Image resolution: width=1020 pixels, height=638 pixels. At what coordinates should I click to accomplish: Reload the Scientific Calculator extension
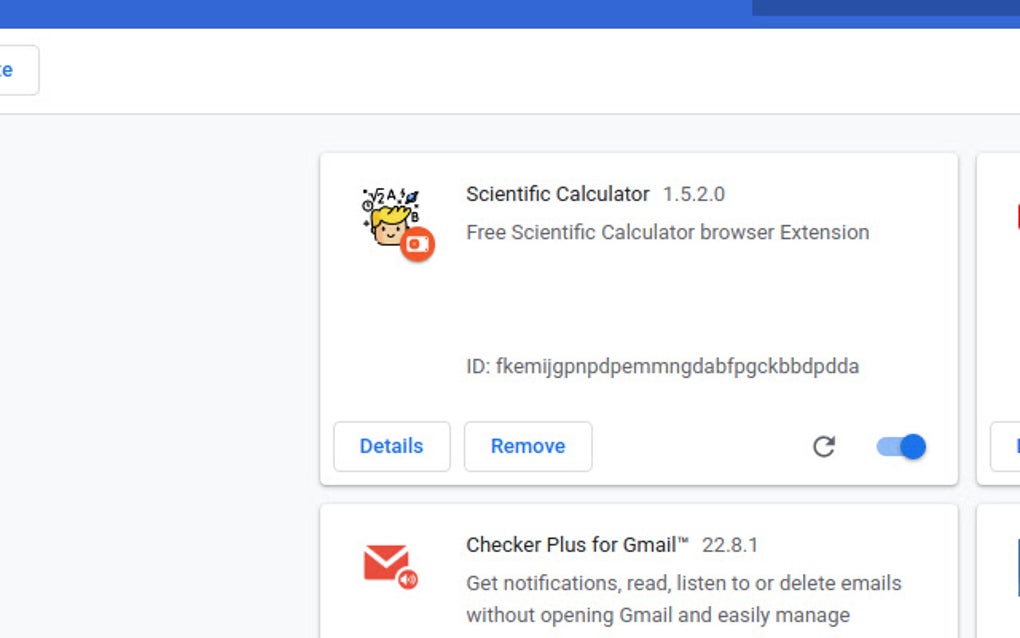823,447
